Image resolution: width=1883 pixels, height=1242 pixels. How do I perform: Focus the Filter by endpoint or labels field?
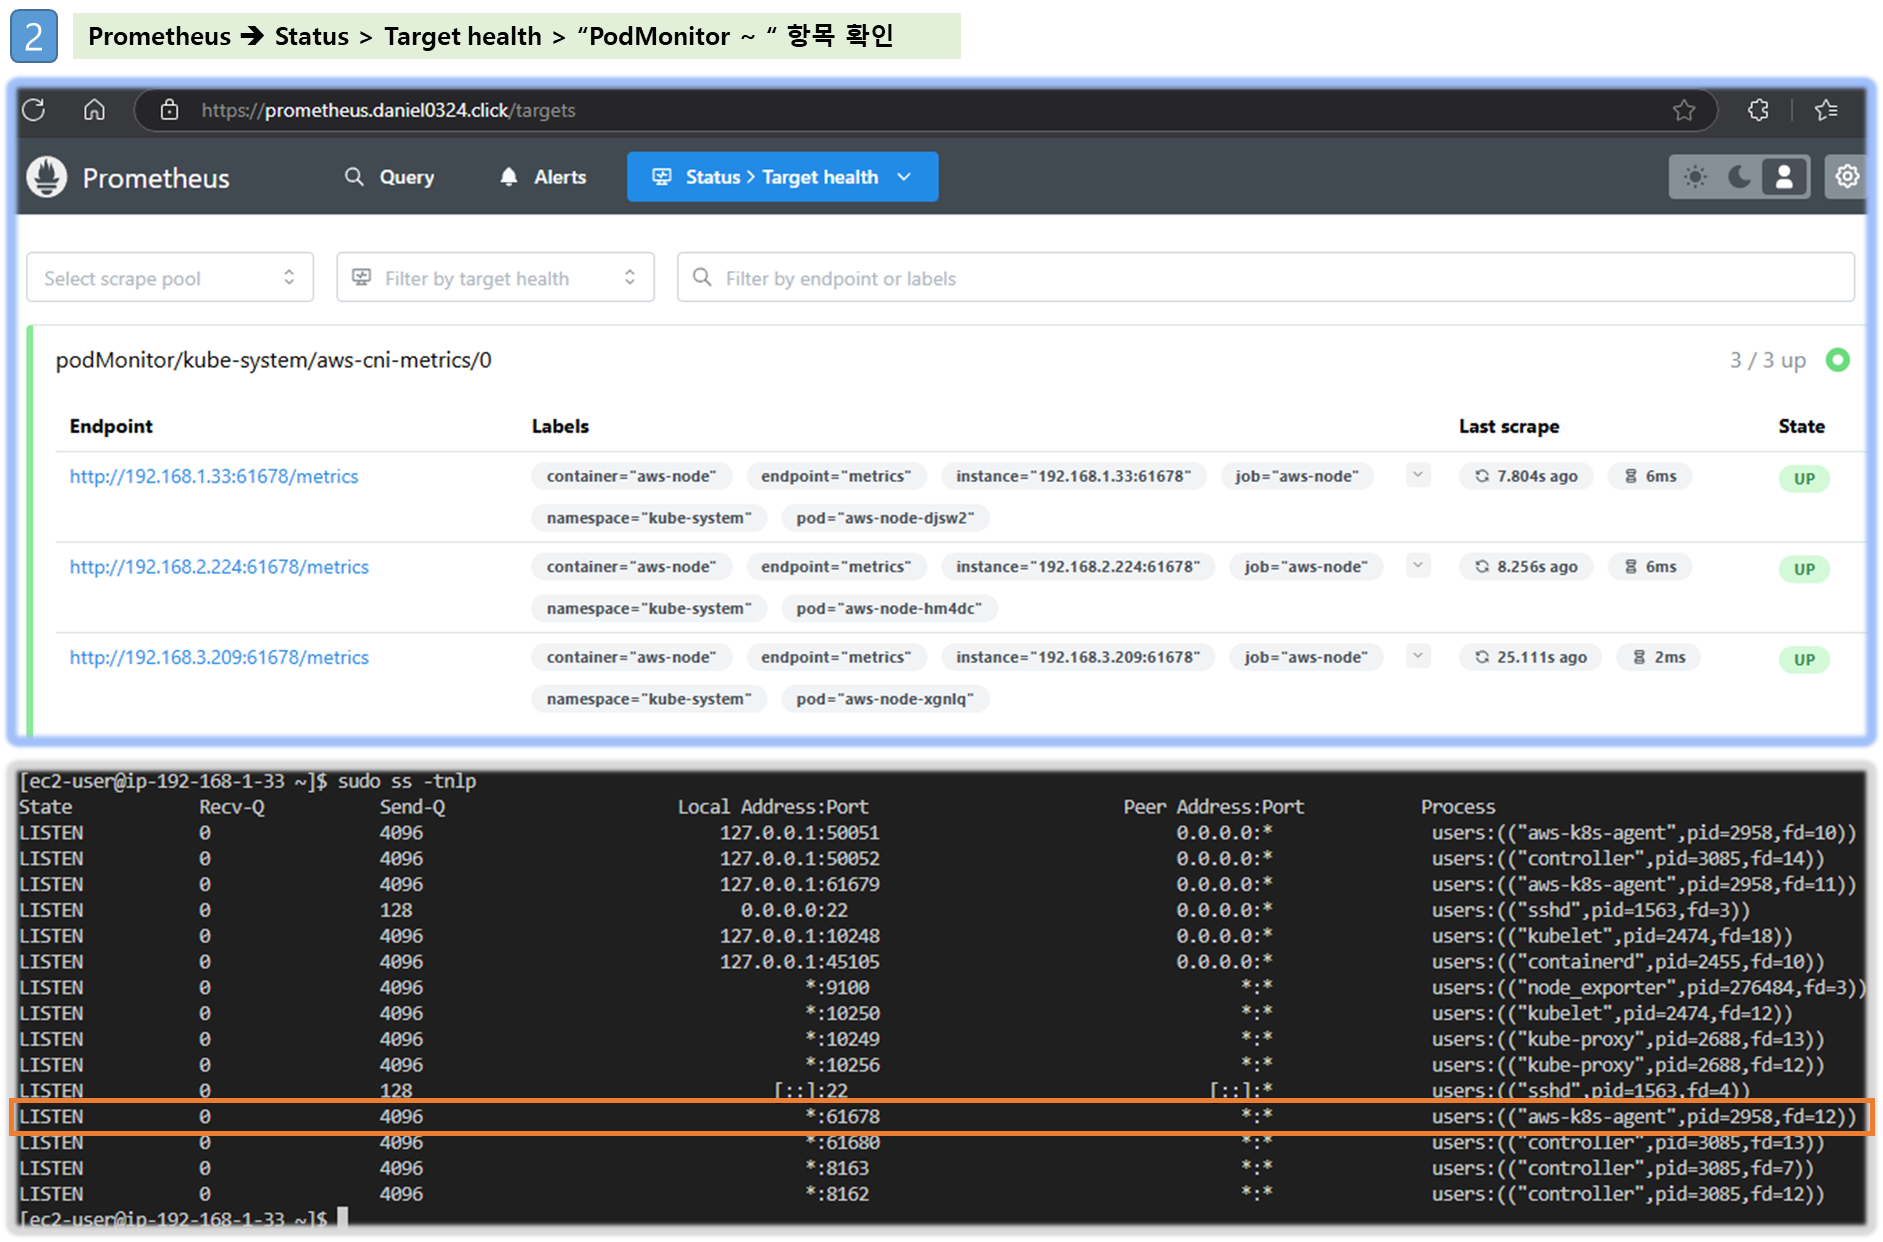click(x=1265, y=278)
